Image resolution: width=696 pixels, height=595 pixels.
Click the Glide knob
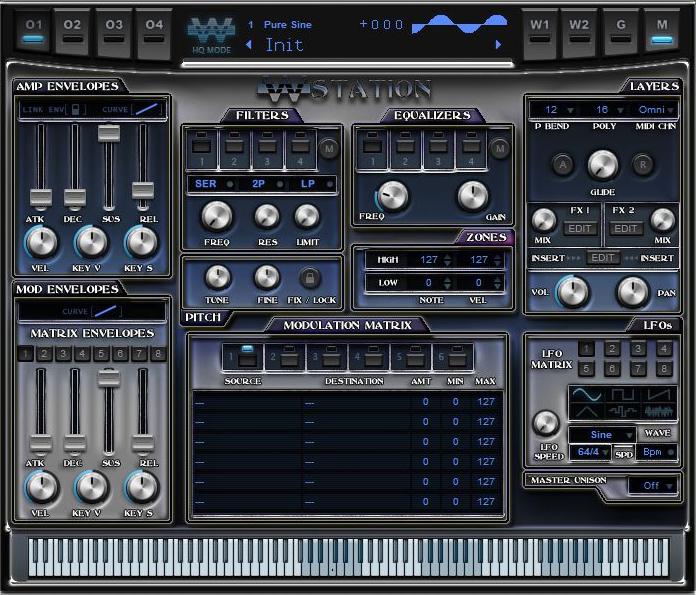pos(603,165)
